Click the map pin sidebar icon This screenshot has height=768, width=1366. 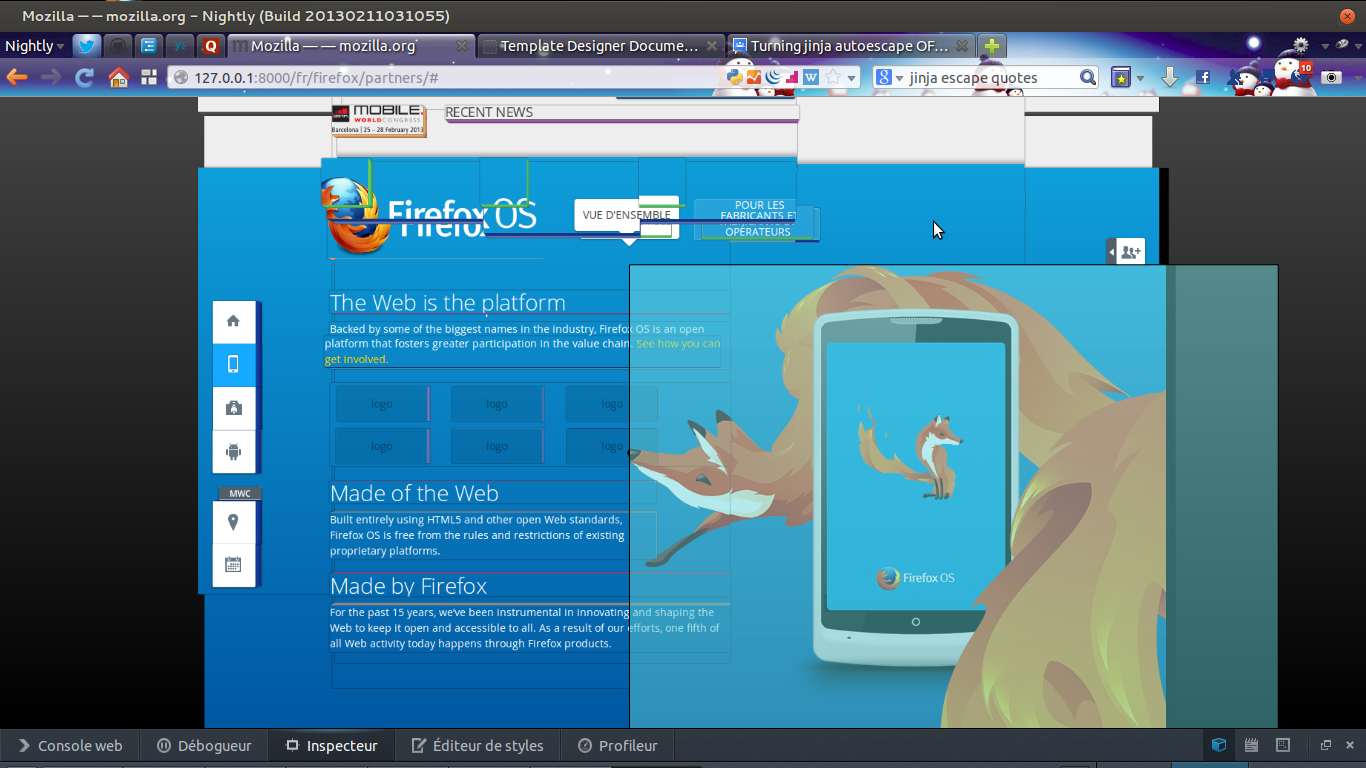point(233,522)
